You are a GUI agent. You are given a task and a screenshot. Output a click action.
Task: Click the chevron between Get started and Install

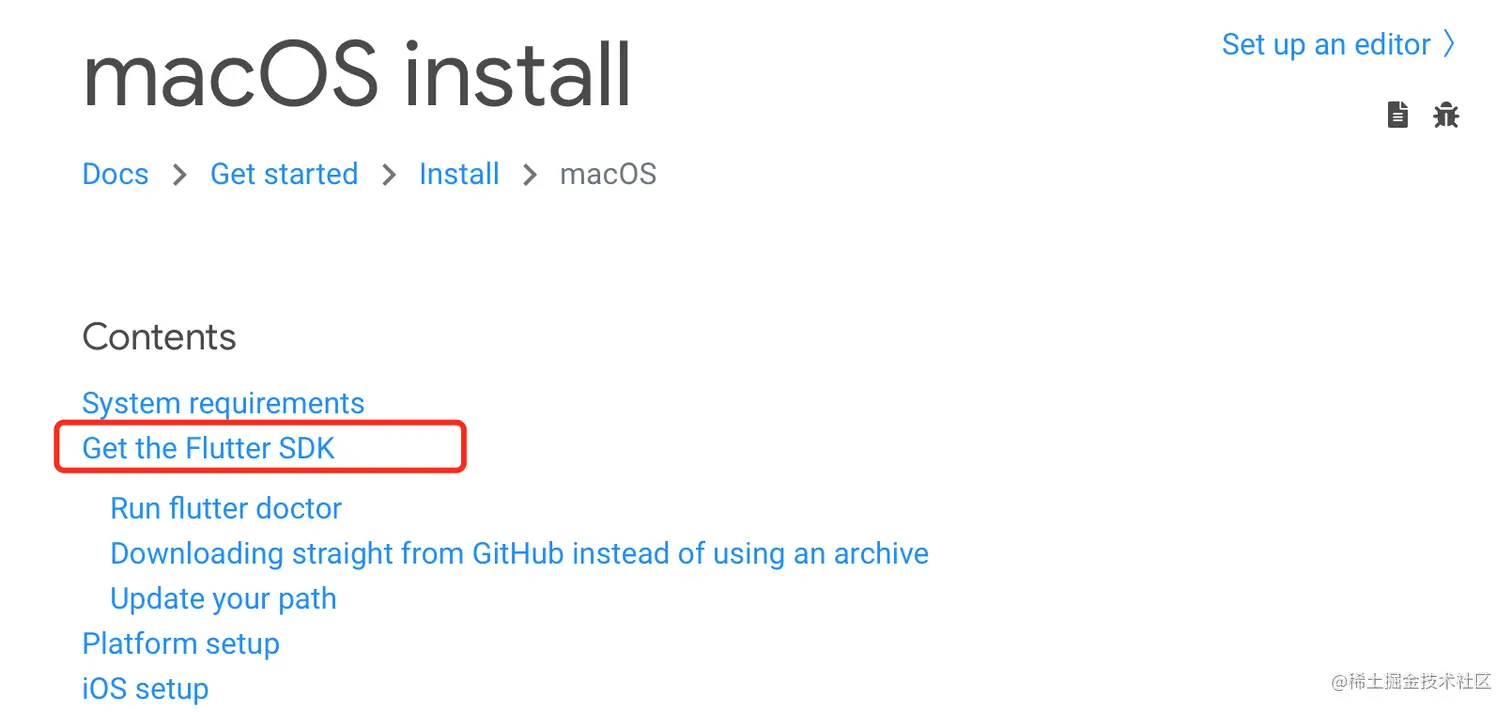click(x=389, y=175)
